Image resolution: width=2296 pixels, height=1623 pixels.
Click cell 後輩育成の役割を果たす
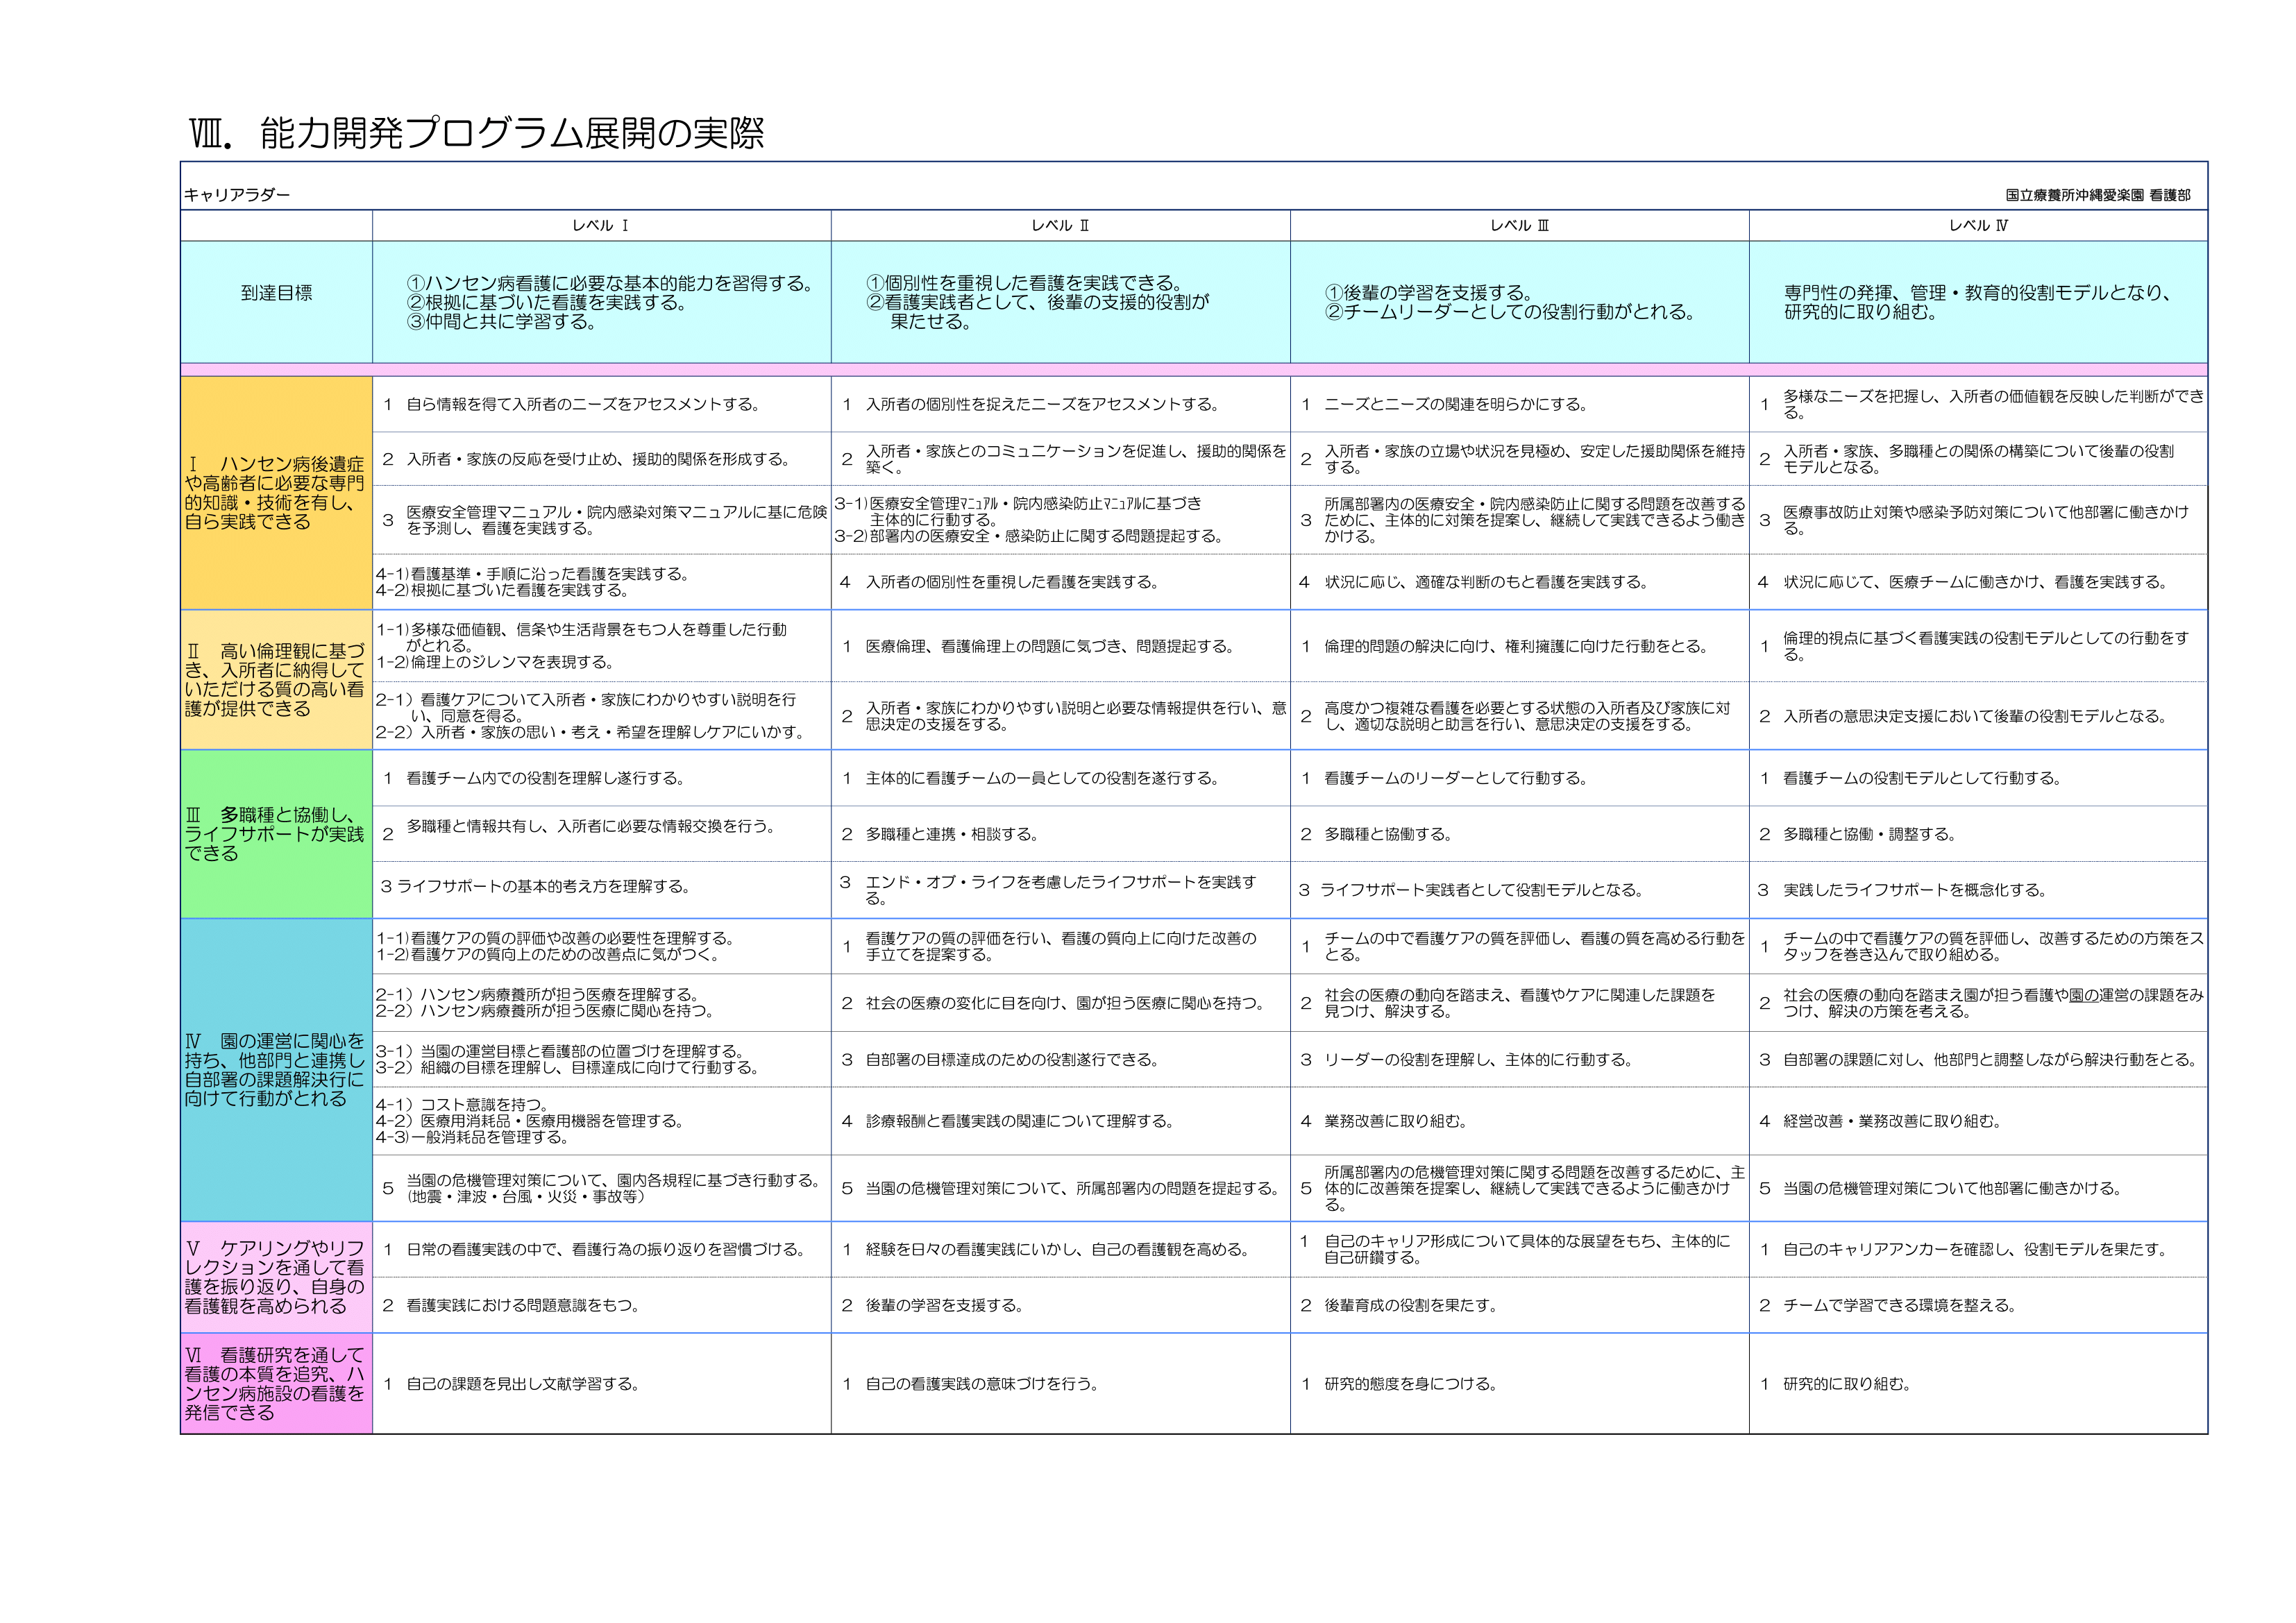point(1410,1305)
